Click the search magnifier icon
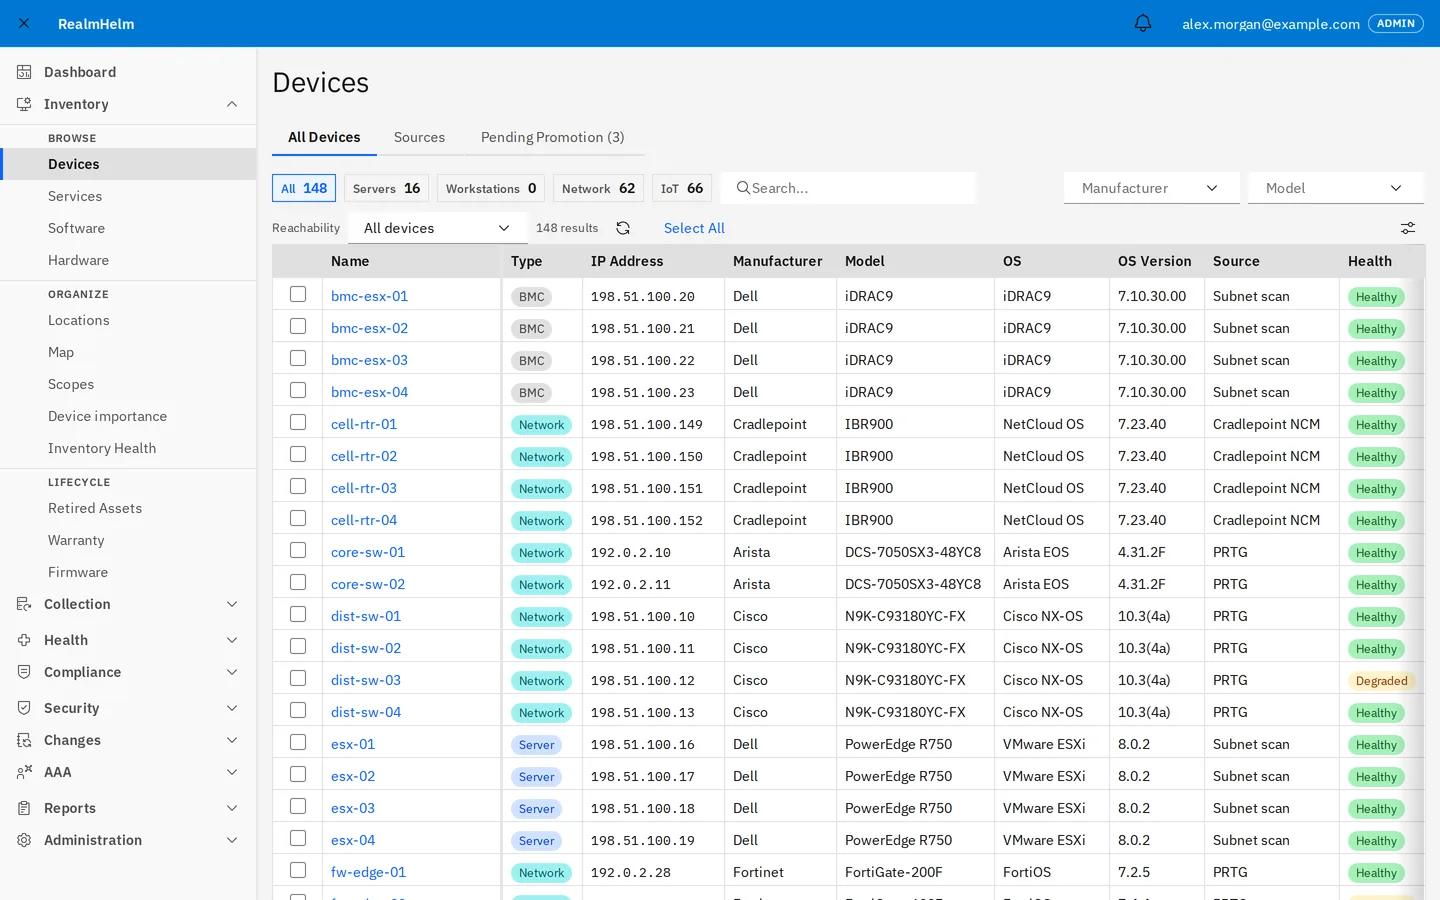This screenshot has width=1440, height=900. coord(743,188)
